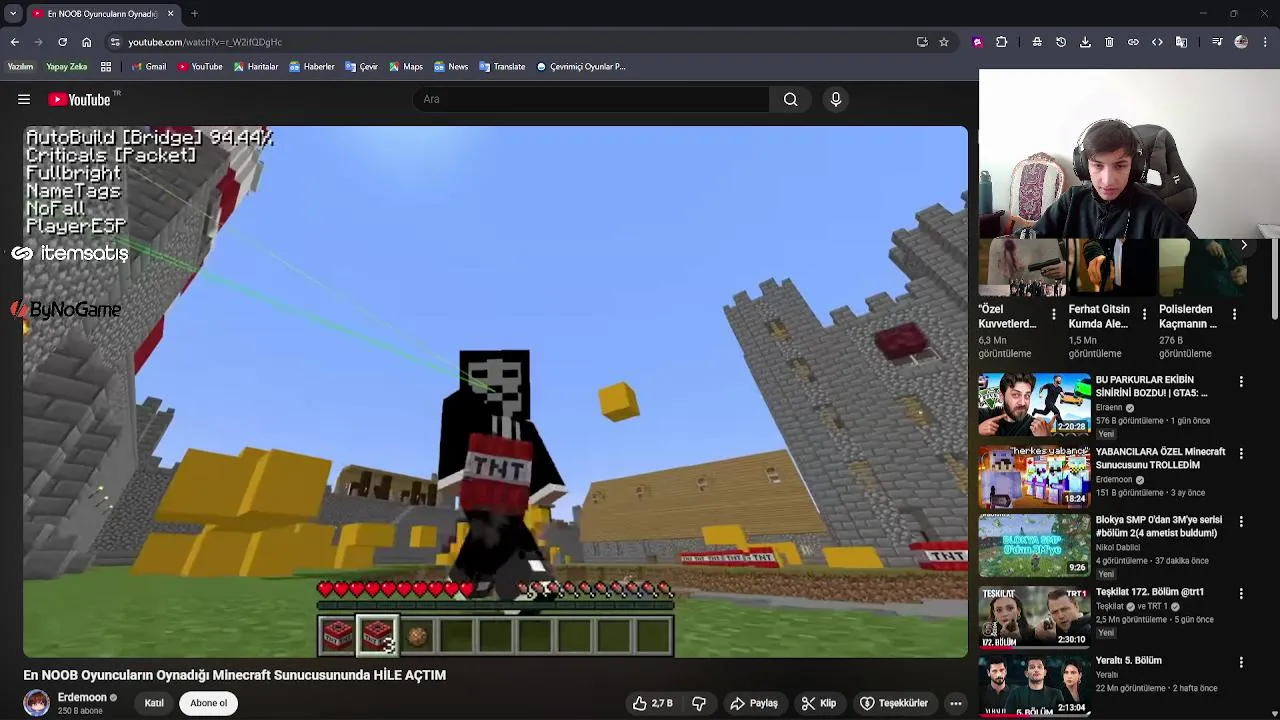
Task: Open the history clock extension
Action: pyautogui.click(x=1061, y=42)
